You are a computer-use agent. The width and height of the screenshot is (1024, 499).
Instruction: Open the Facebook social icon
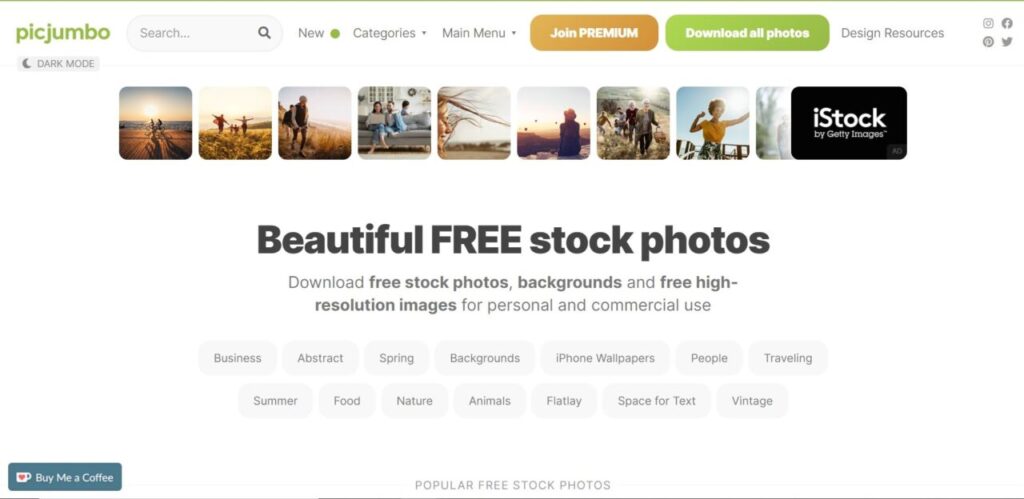(1007, 24)
